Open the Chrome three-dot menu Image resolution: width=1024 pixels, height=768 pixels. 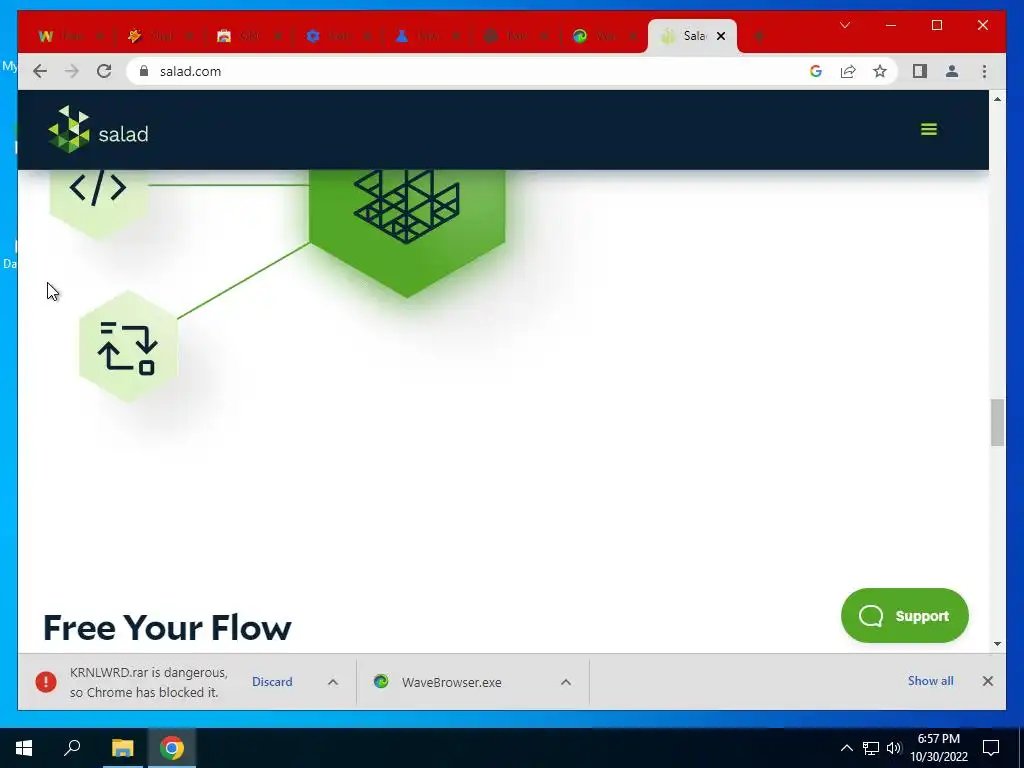(x=984, y=71)
